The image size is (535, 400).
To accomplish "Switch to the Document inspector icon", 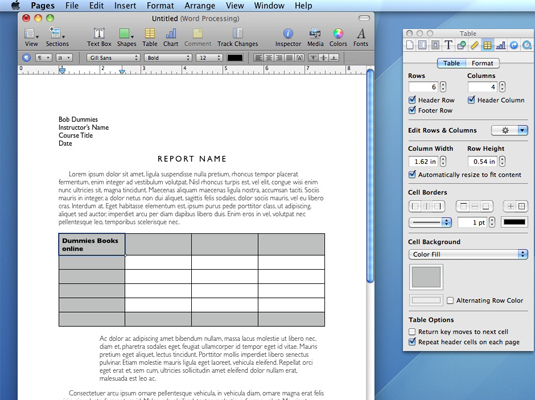I will 409,45.
